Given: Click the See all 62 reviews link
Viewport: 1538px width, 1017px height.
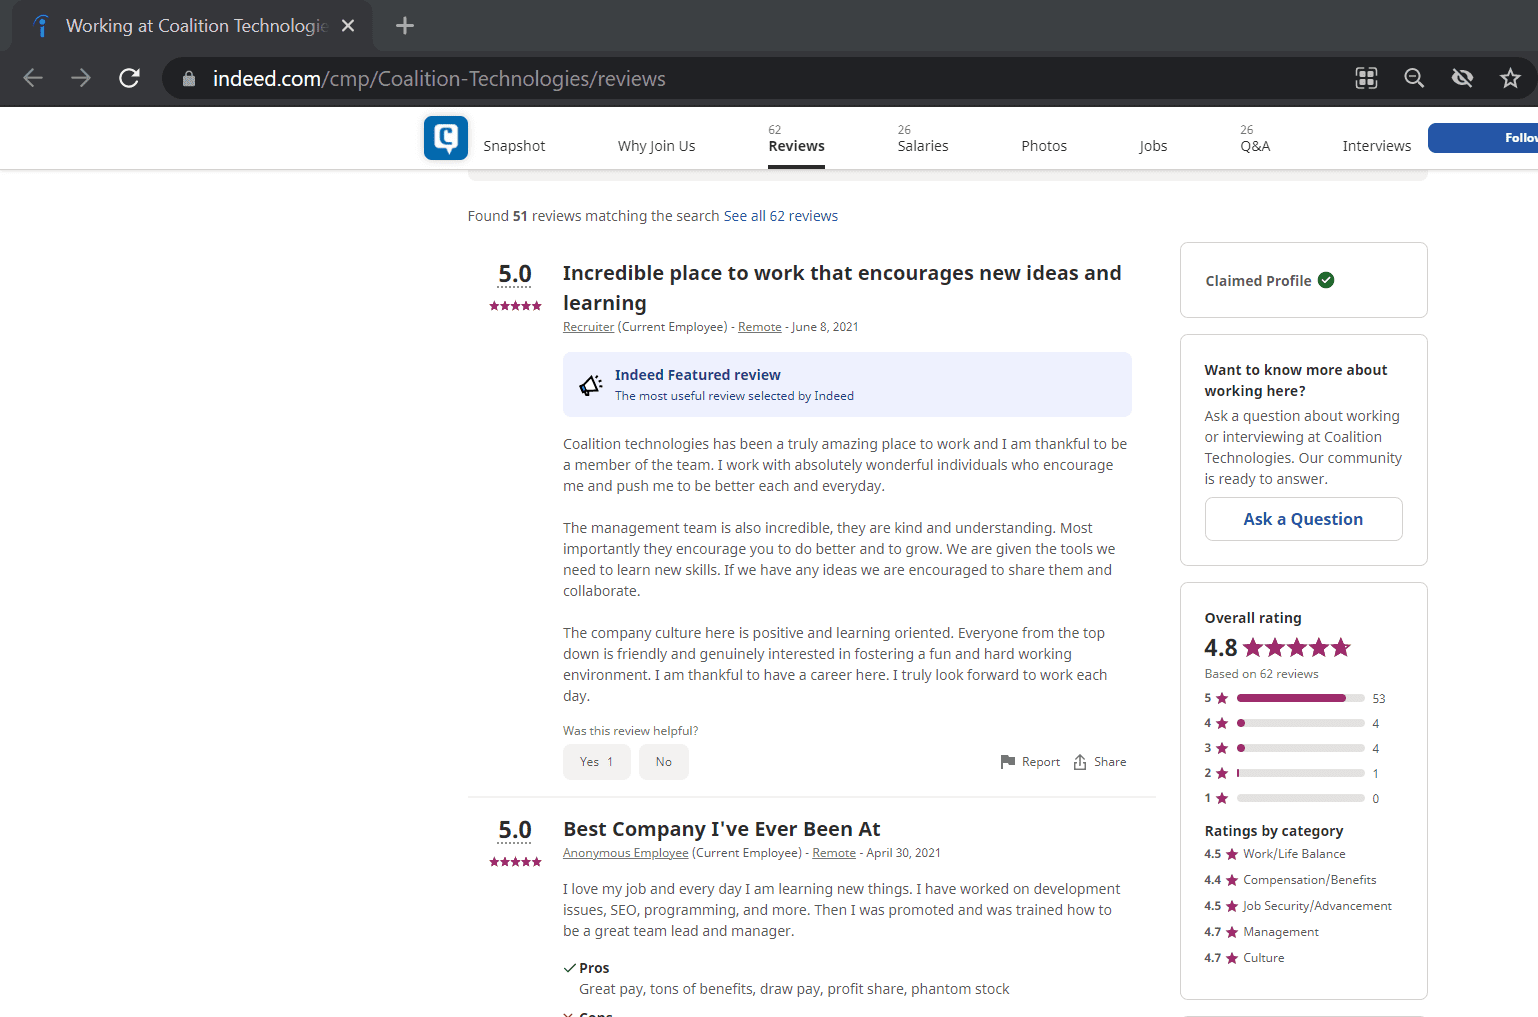Looking at the screenshot, I should pyautogui.click(x=780, y=216).
